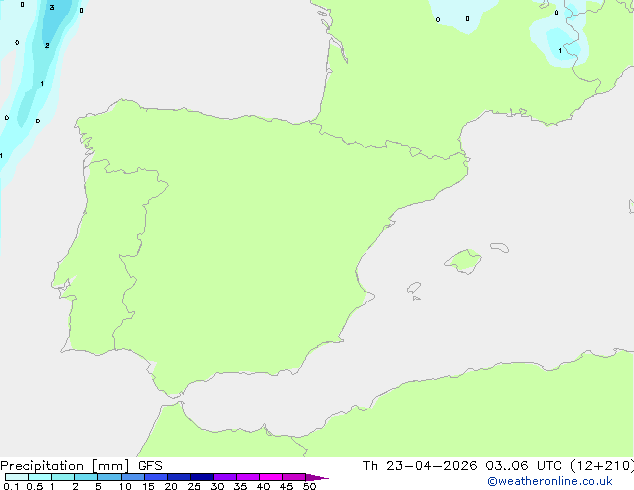This screenshot has height=490, width=634.
Task: Pick the legend swatch between 40 and 45
Action: pos(271,477)
